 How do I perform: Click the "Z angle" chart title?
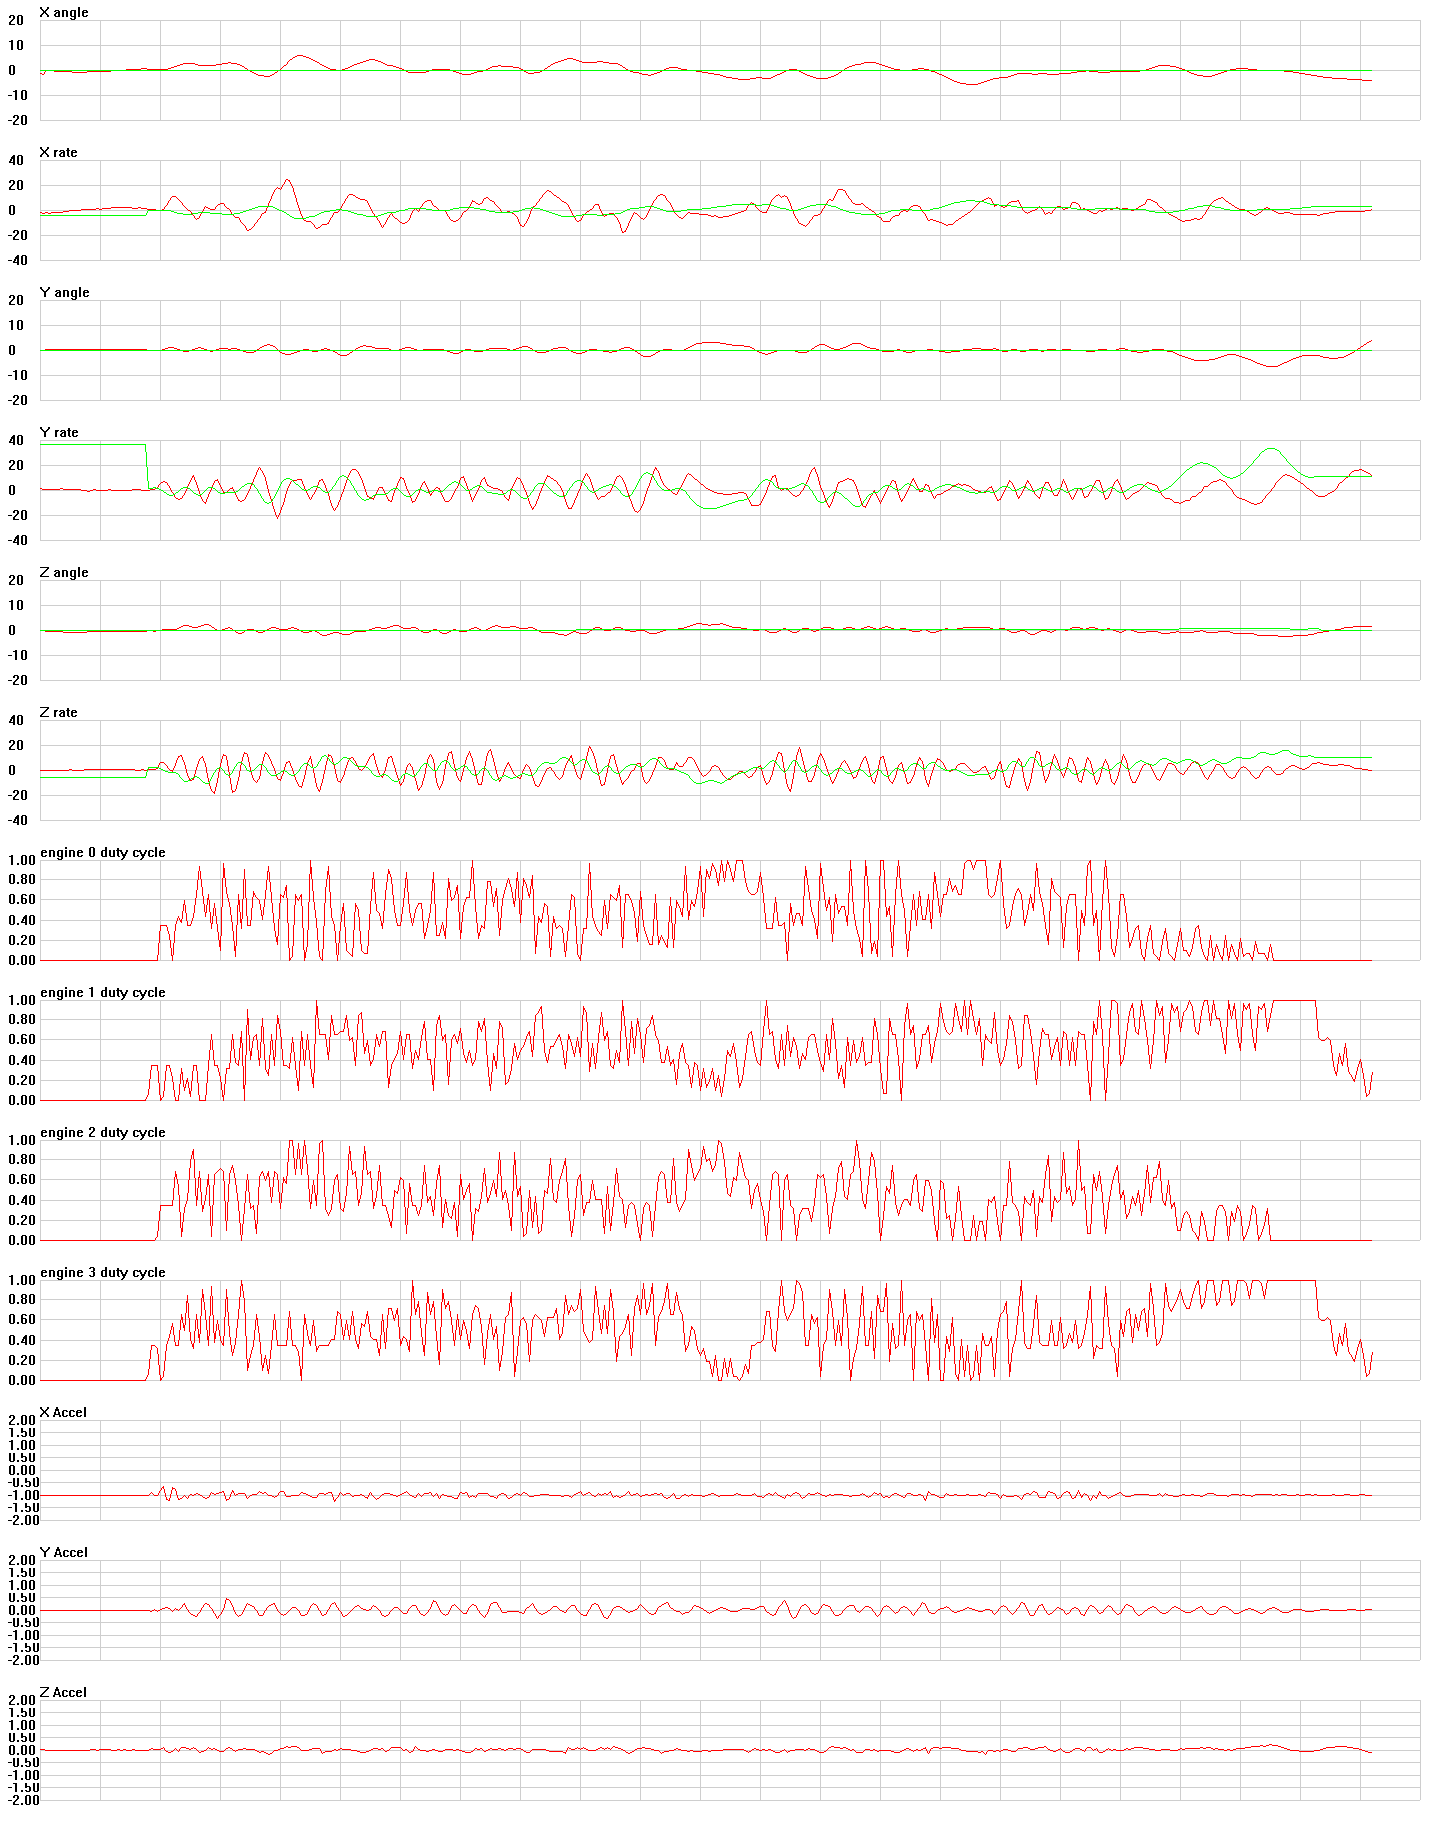[64, 573]
